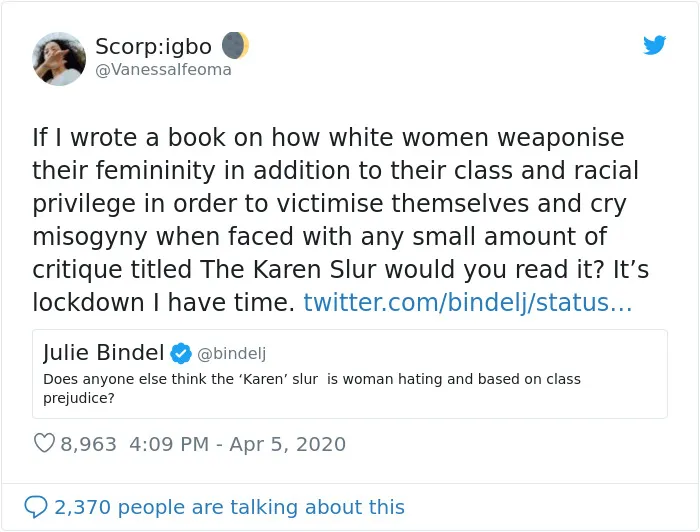Click the @bindelj handle
This screenshot has height=532, width=700.
(x=231, y=353)
